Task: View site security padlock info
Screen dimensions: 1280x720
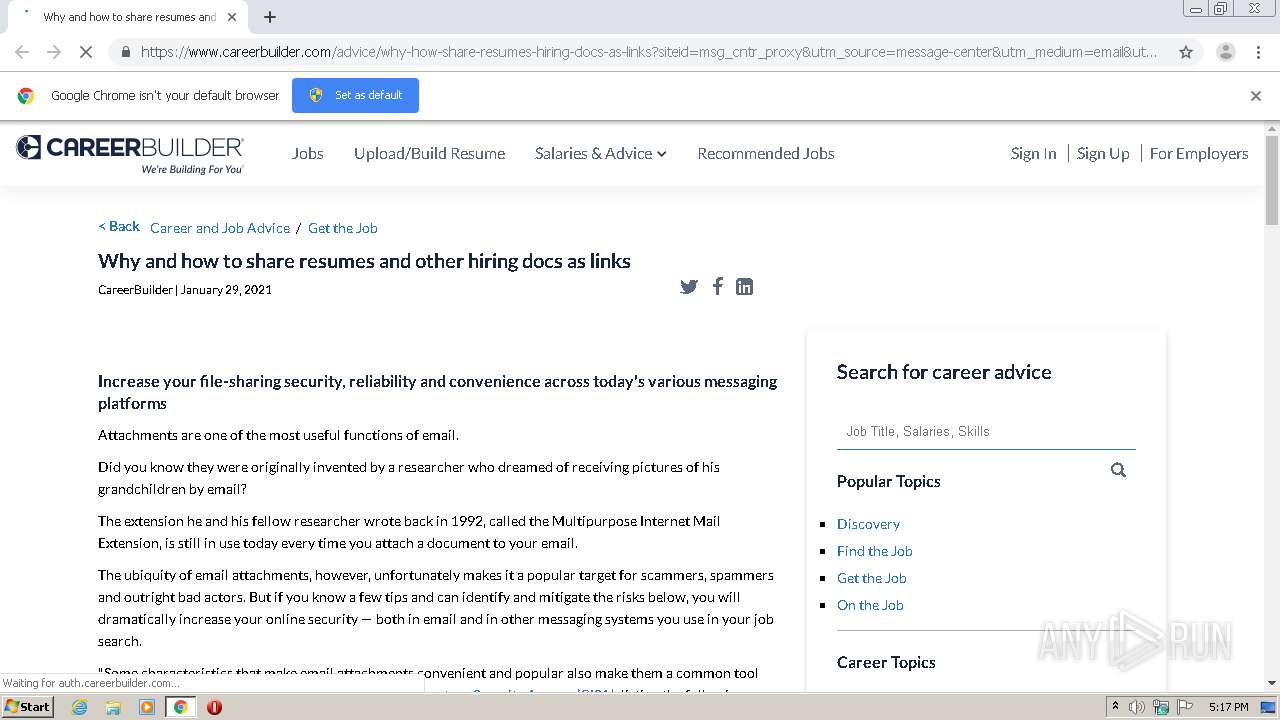Action: click(x=125, y=52)
